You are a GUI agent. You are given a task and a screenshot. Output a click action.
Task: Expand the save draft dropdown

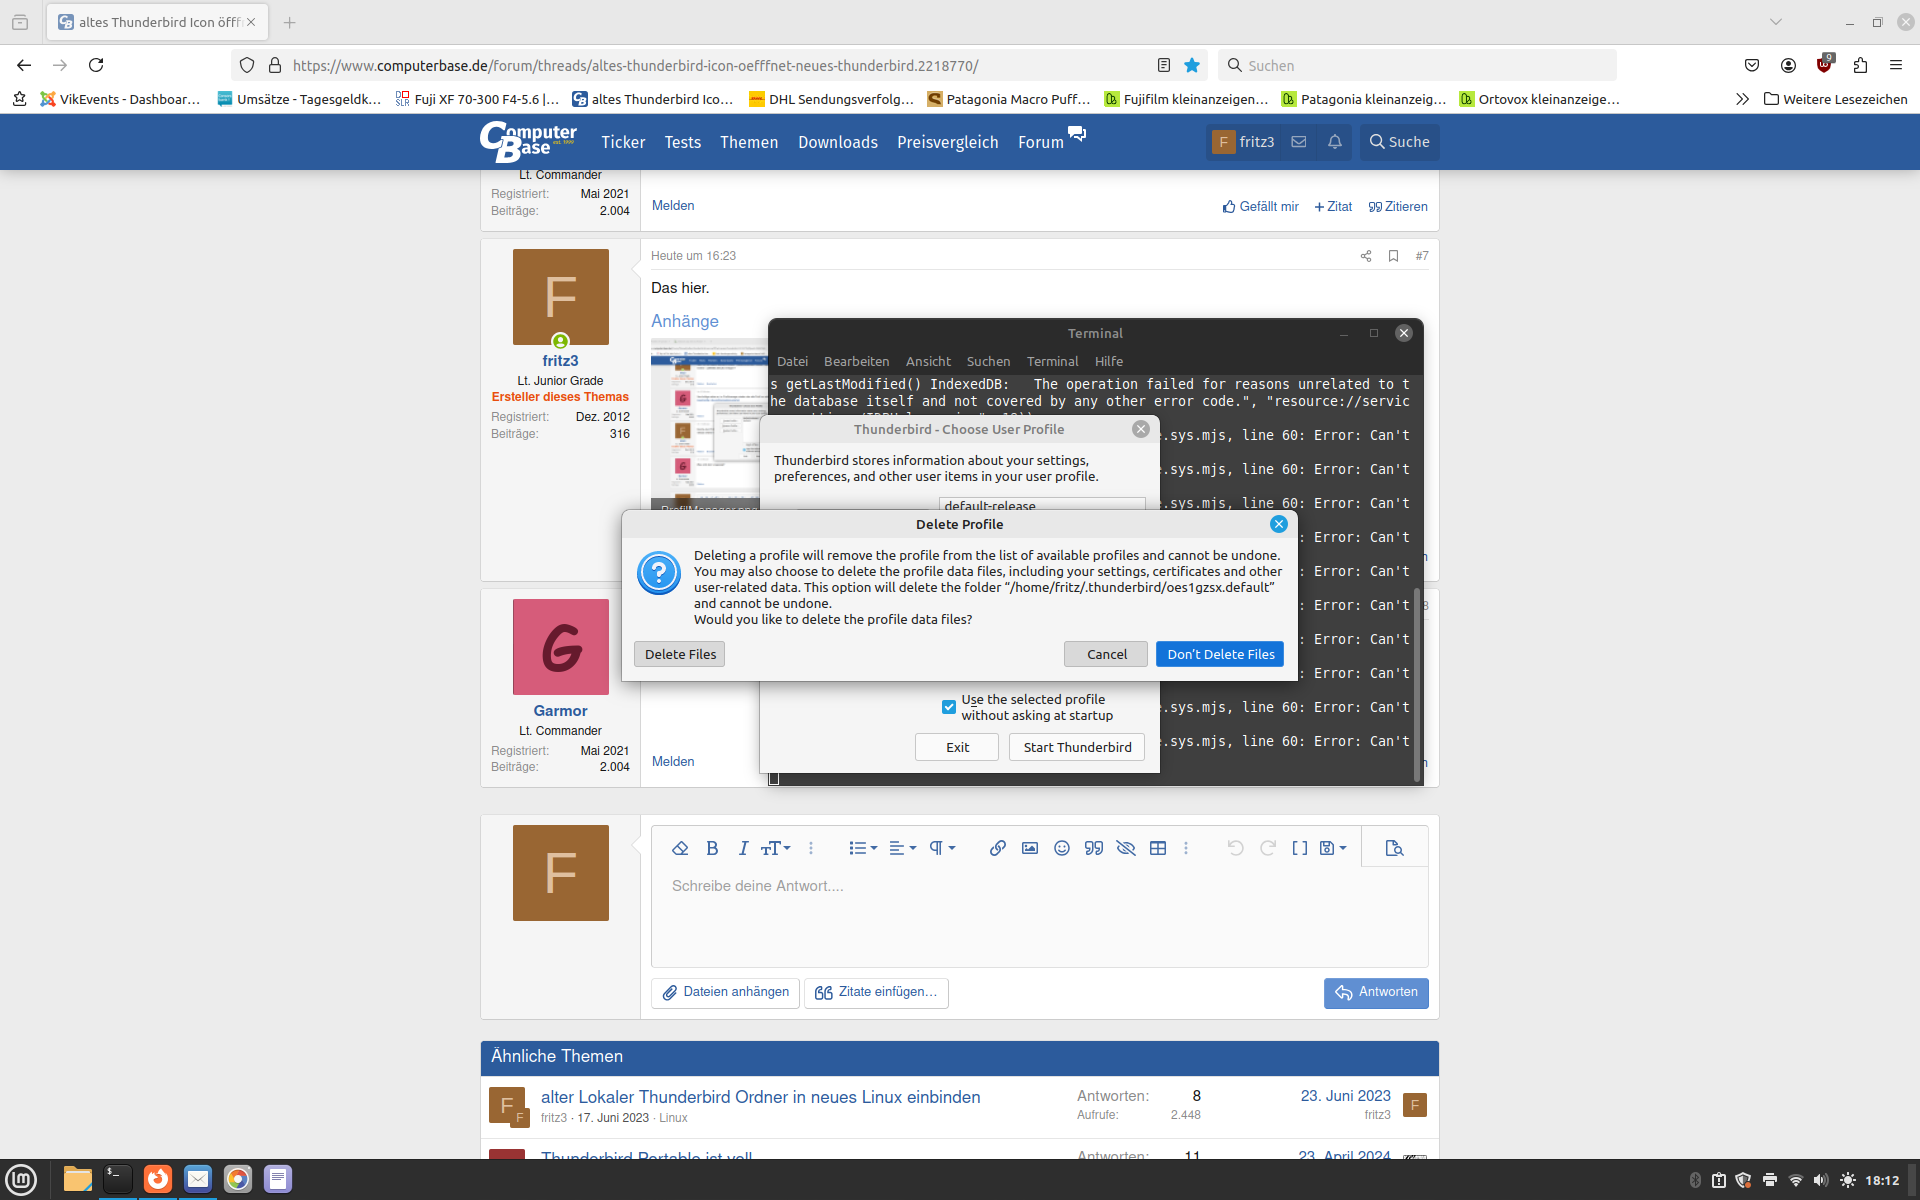coord(1333,848)
